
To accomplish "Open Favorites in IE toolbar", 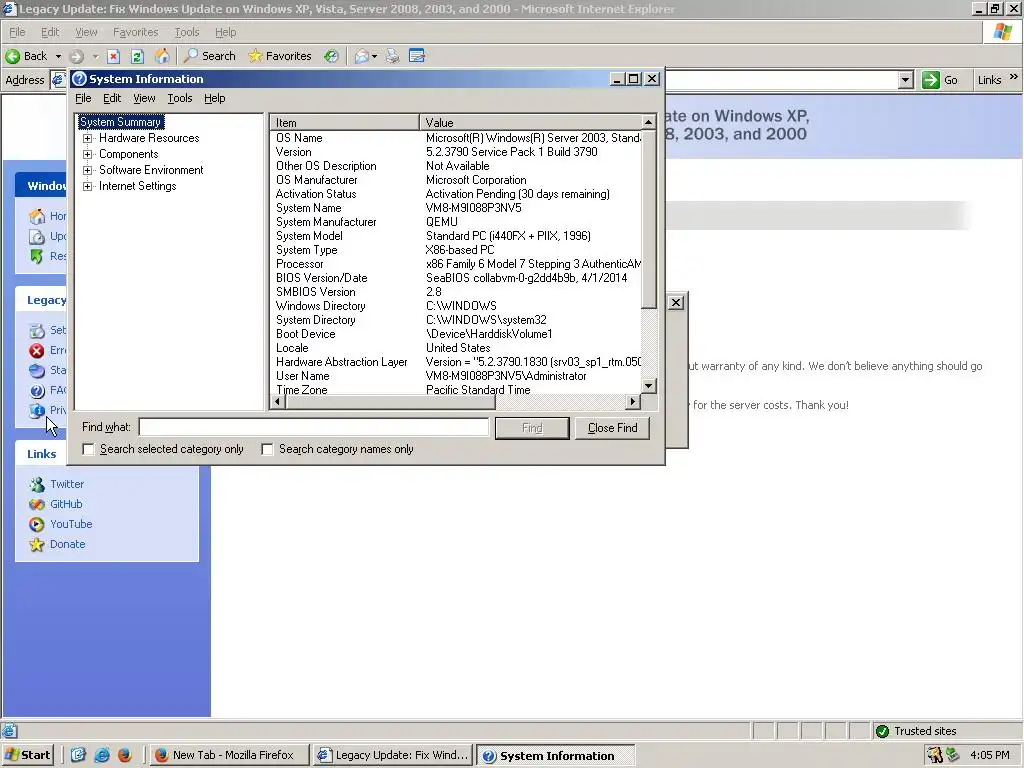I will click(280, 56).
